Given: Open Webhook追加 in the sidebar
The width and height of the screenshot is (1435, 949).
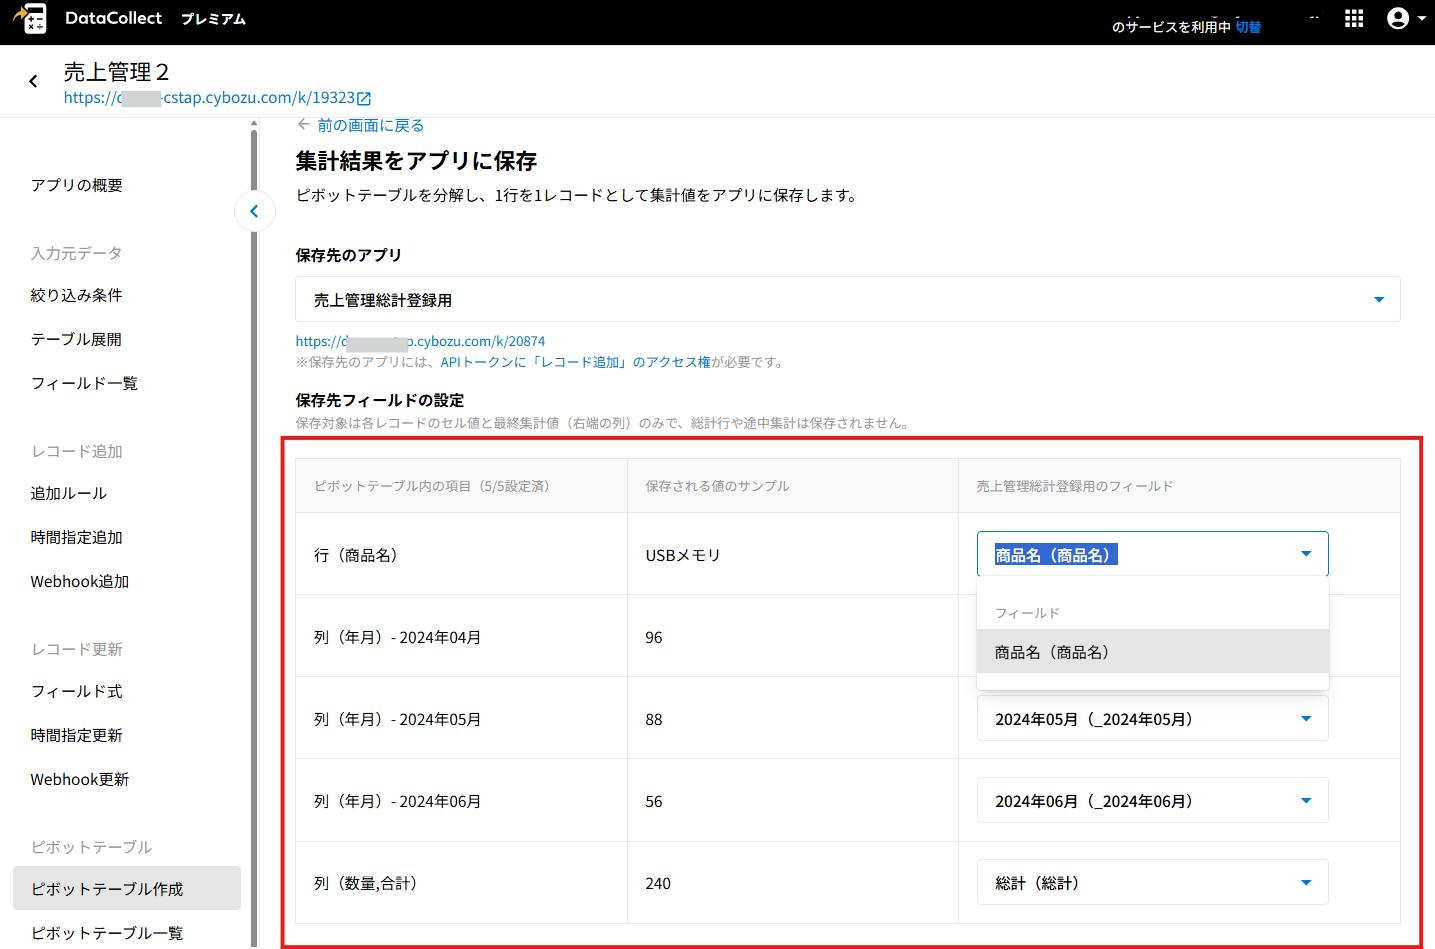Looking at the screenshot, I should (80, 581).
